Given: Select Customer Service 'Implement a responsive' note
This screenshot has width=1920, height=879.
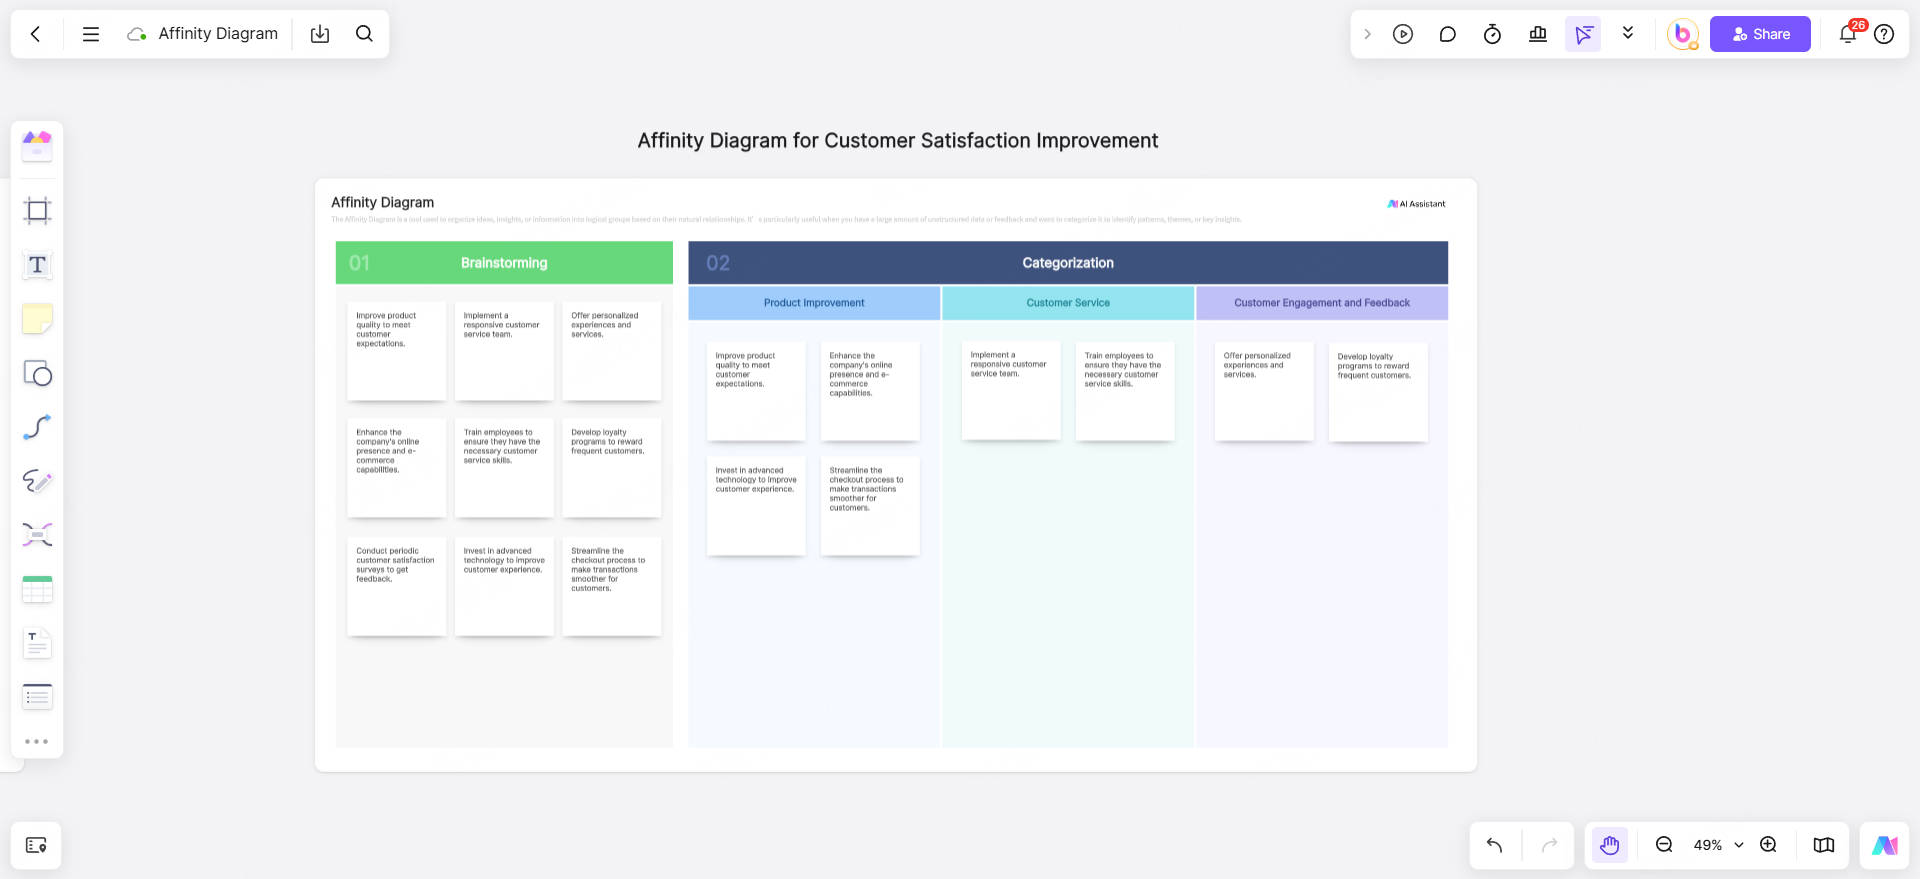Looking at the screenshot, I should pyautogui.click(x=1011, y=391).
